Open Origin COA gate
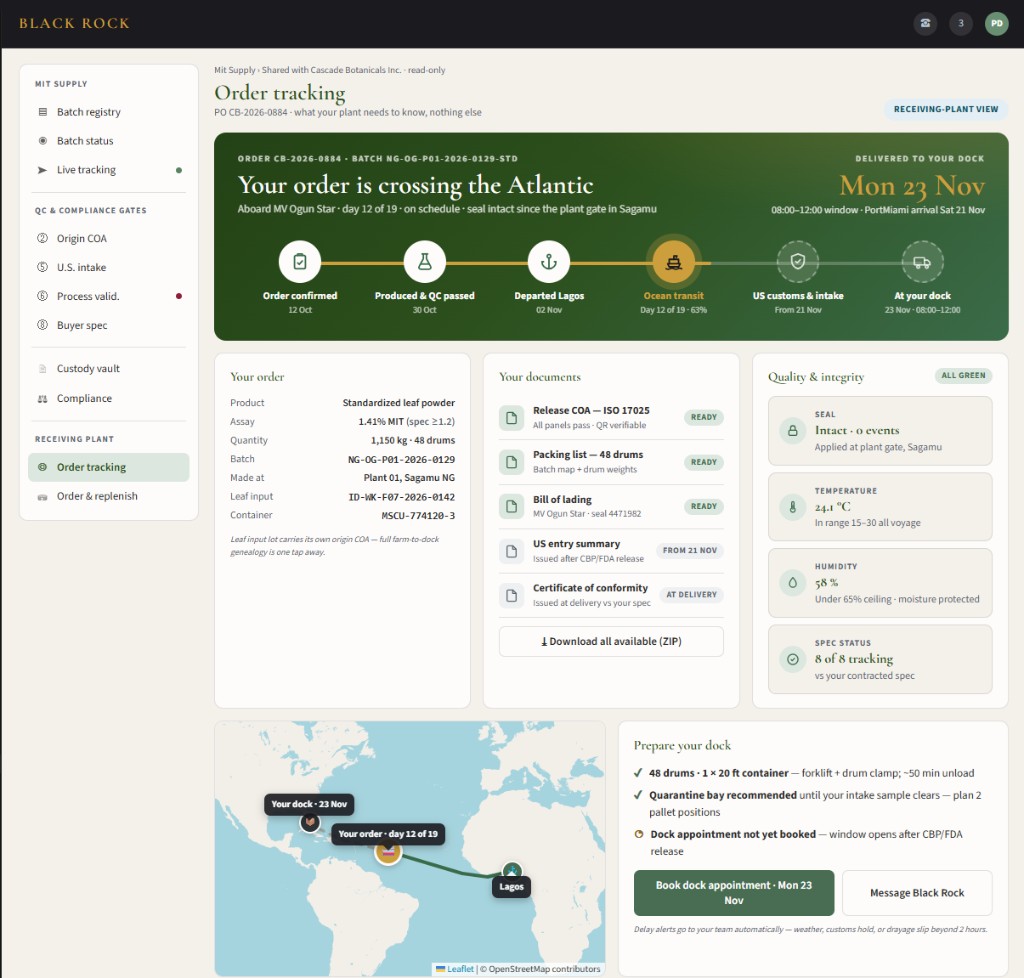This screenshot has width=1024, height=978. click(x=108, y=238)
